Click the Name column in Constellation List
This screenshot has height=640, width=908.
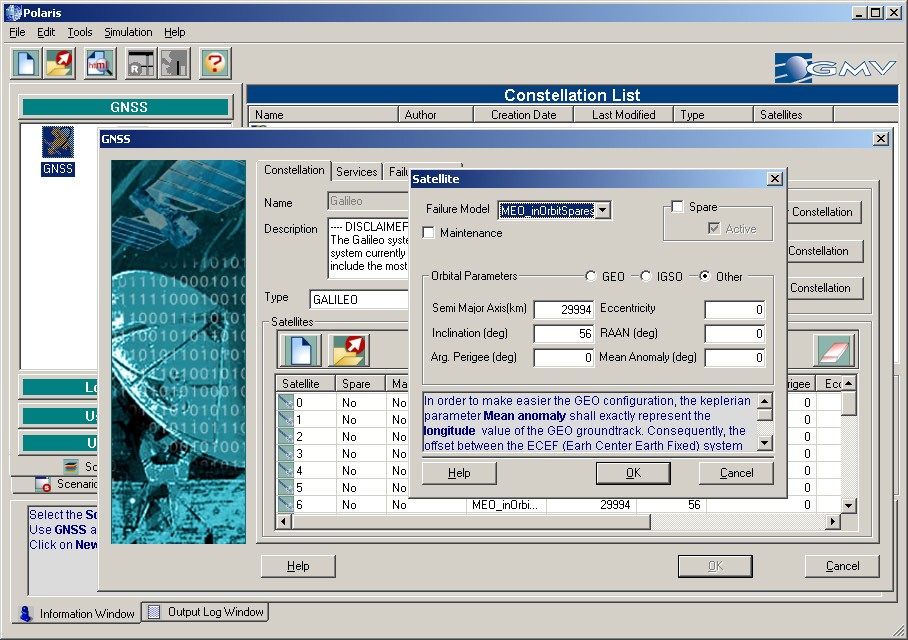tap(323, 115)
